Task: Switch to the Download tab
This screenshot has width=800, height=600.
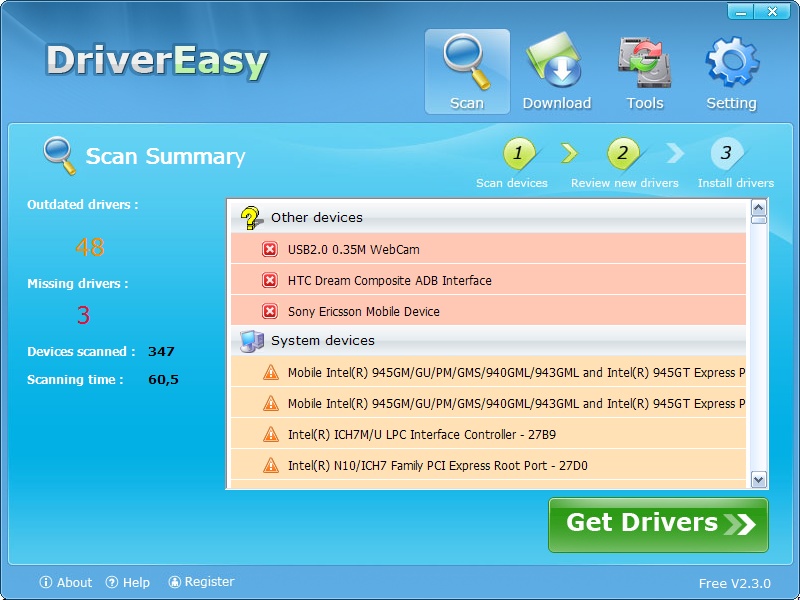Action: (556, 62)
